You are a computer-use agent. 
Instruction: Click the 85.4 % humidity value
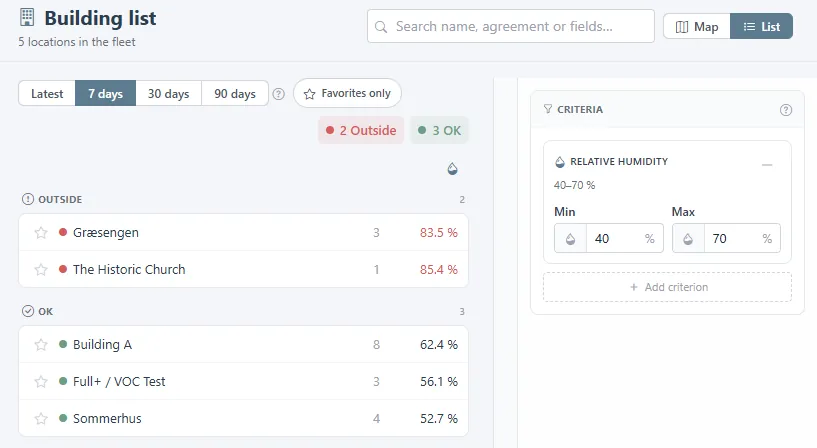coord(439,270)
